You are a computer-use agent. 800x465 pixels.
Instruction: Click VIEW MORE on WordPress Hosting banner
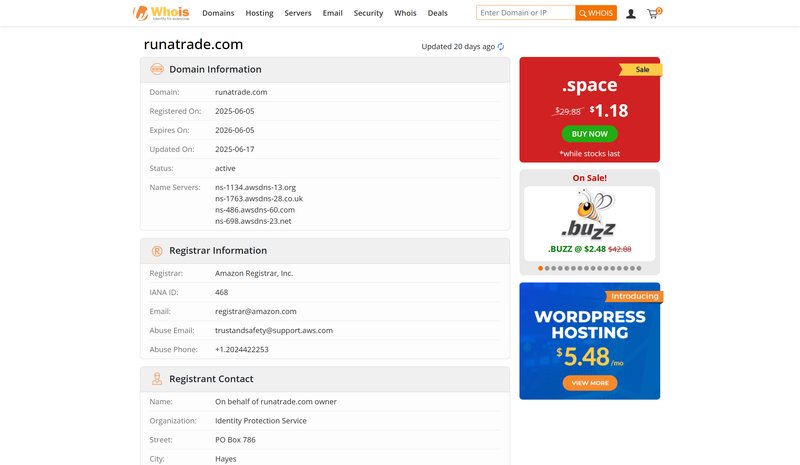pyautogui.click(x=590, y=383)
